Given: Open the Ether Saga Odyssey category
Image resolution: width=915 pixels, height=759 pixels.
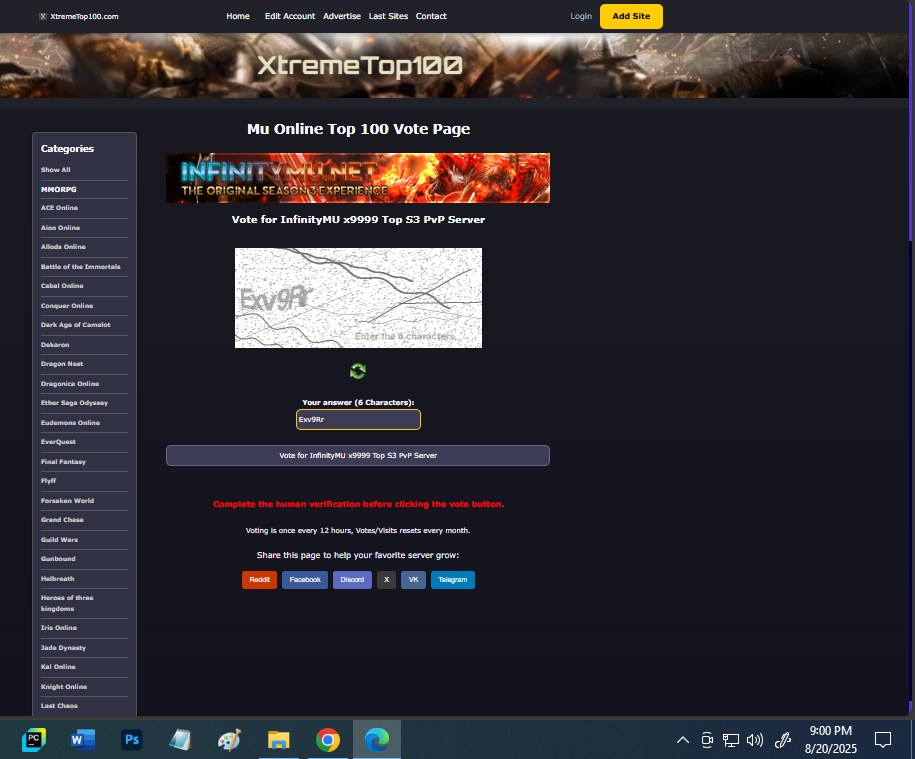Looking at the screenshot, I should 74,403.
